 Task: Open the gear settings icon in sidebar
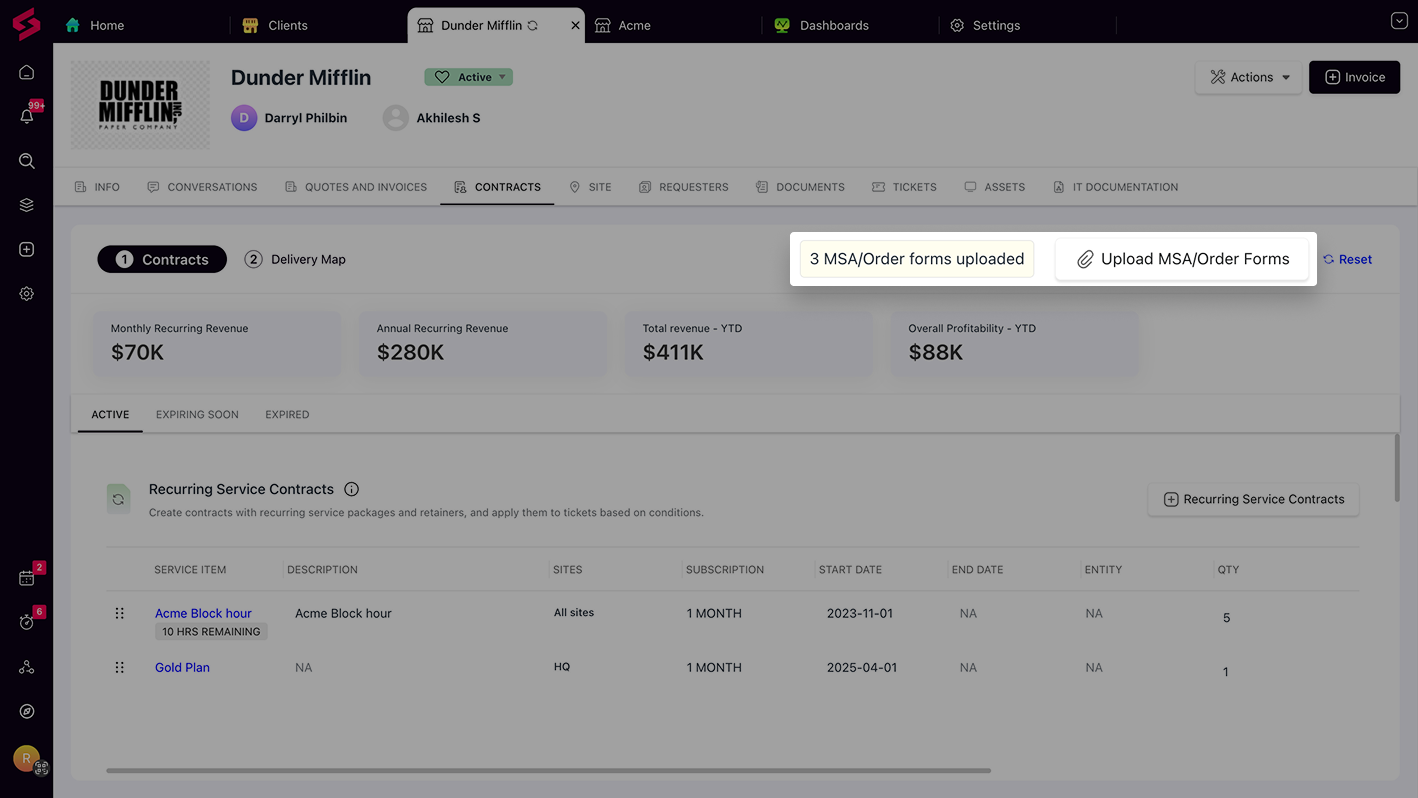[27, 294]
